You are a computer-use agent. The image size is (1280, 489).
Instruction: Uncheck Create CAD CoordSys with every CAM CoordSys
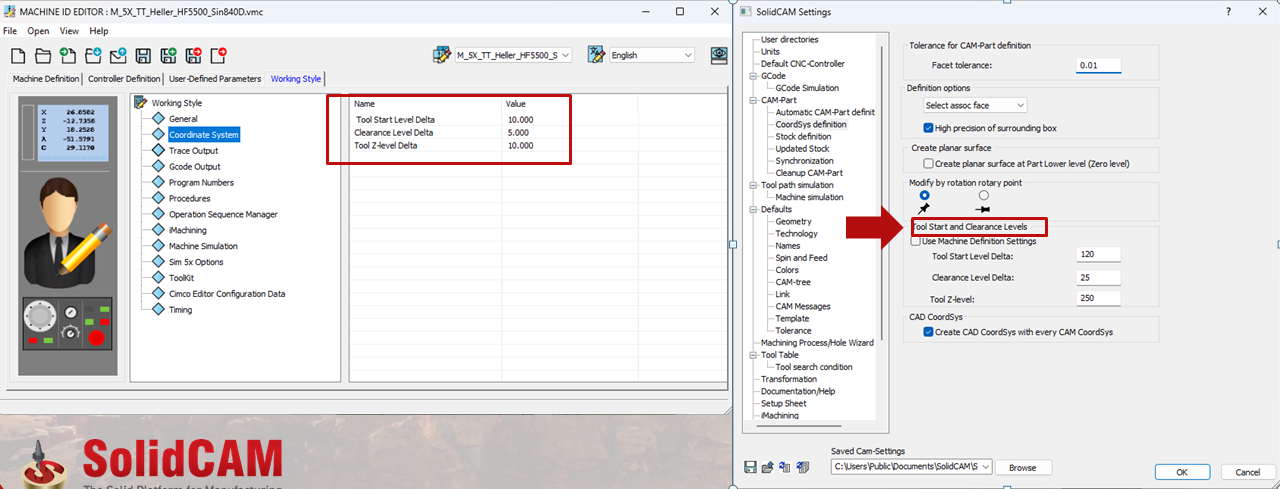click(x=929, y=332)
